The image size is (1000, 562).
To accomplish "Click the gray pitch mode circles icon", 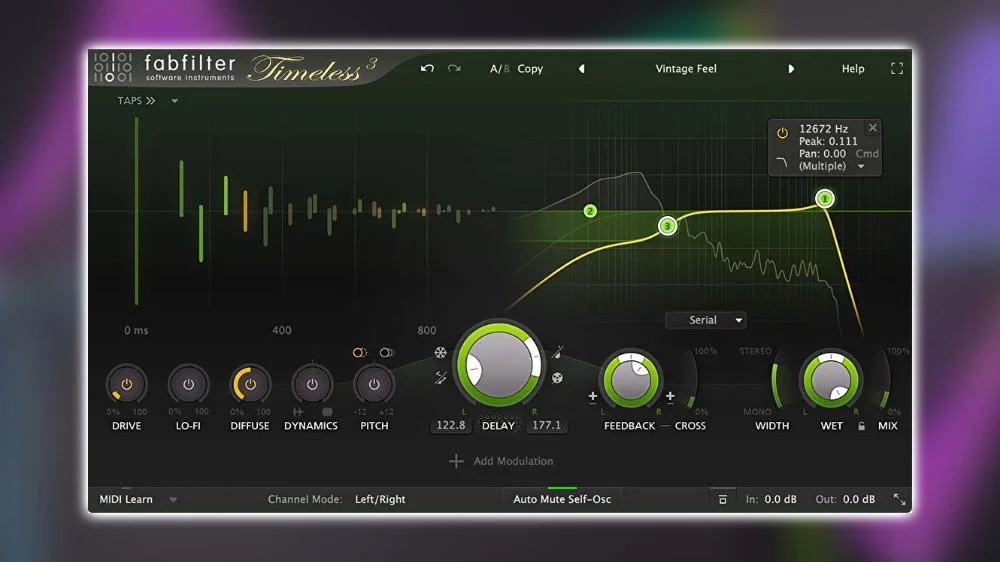I will pos(386,353).
